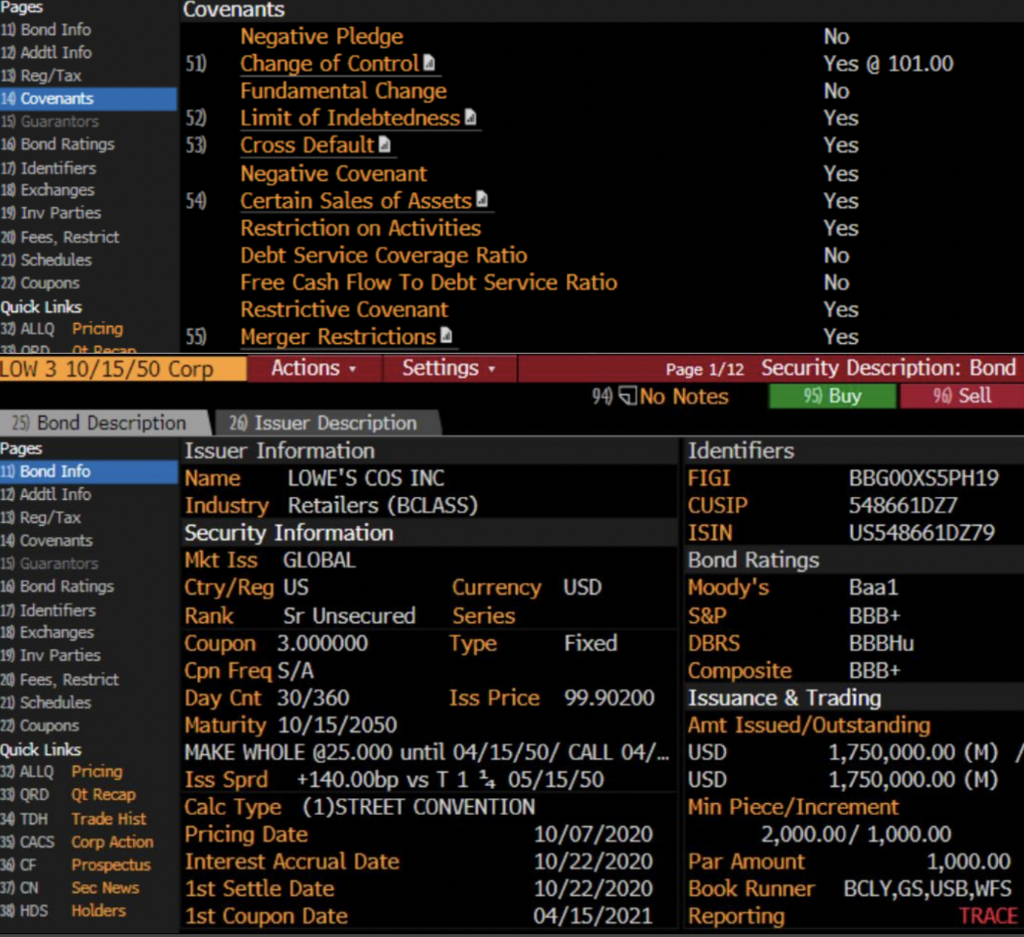Open ALLQ Pricing quick link in the upper panel

62,328
